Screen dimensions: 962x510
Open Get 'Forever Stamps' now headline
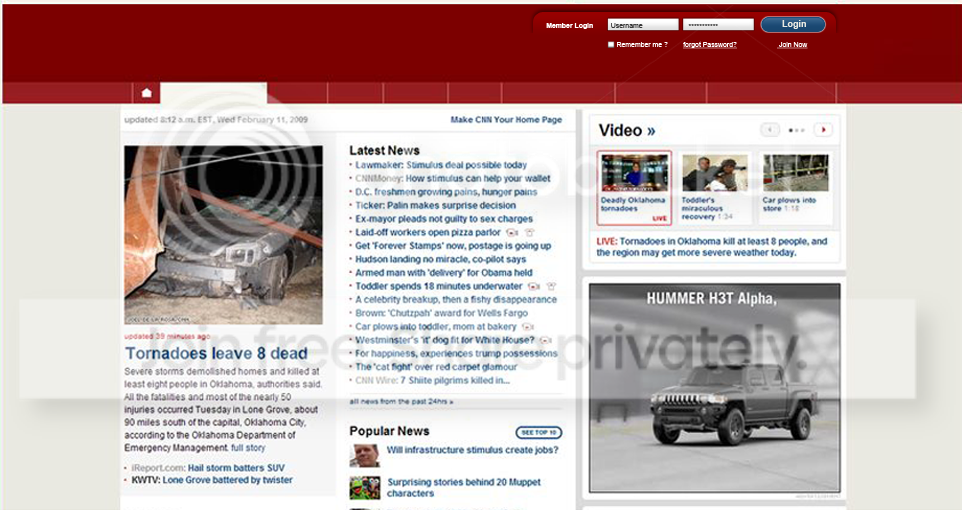453,246
